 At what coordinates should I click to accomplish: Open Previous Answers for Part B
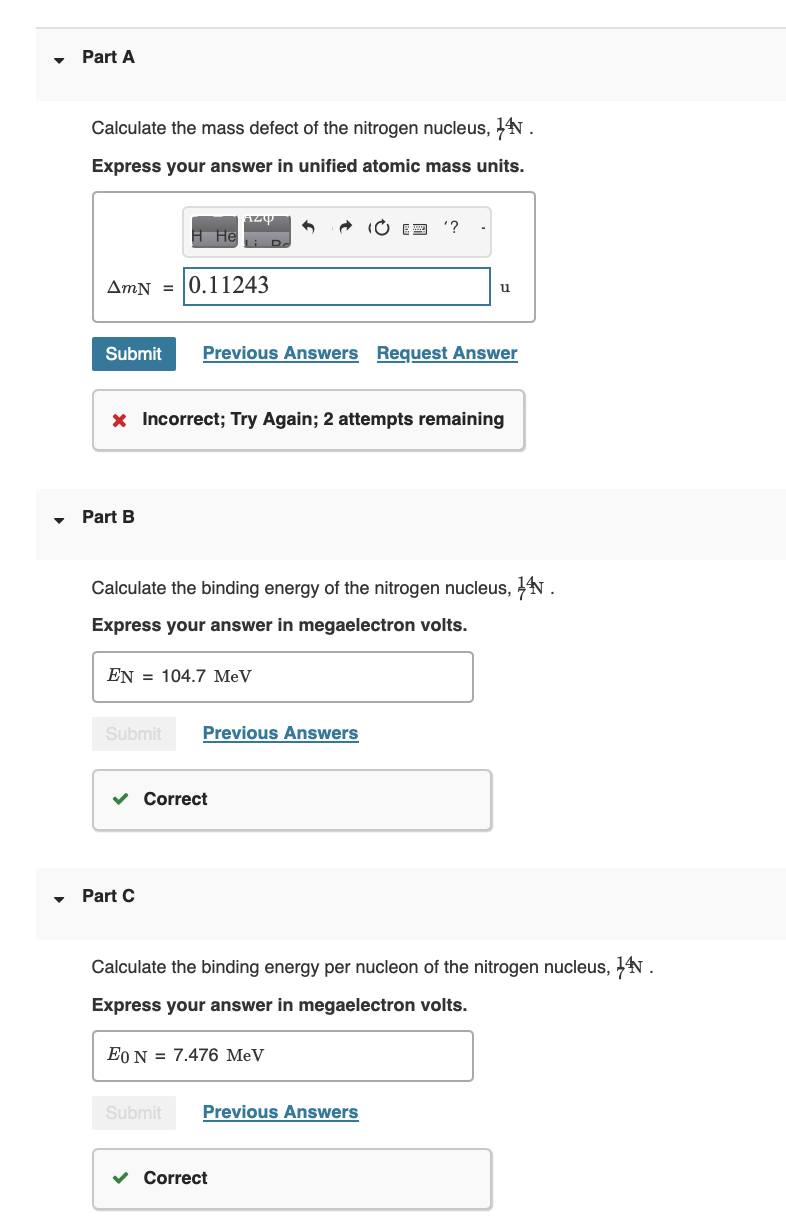click(280, 733)
